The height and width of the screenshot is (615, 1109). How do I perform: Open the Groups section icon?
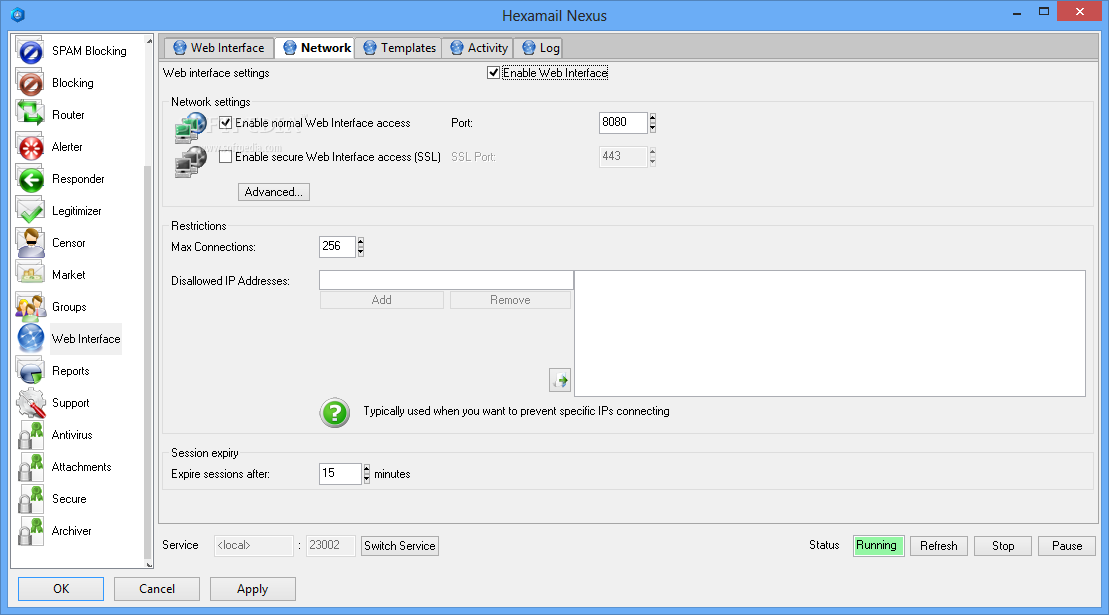pos(30,307)
